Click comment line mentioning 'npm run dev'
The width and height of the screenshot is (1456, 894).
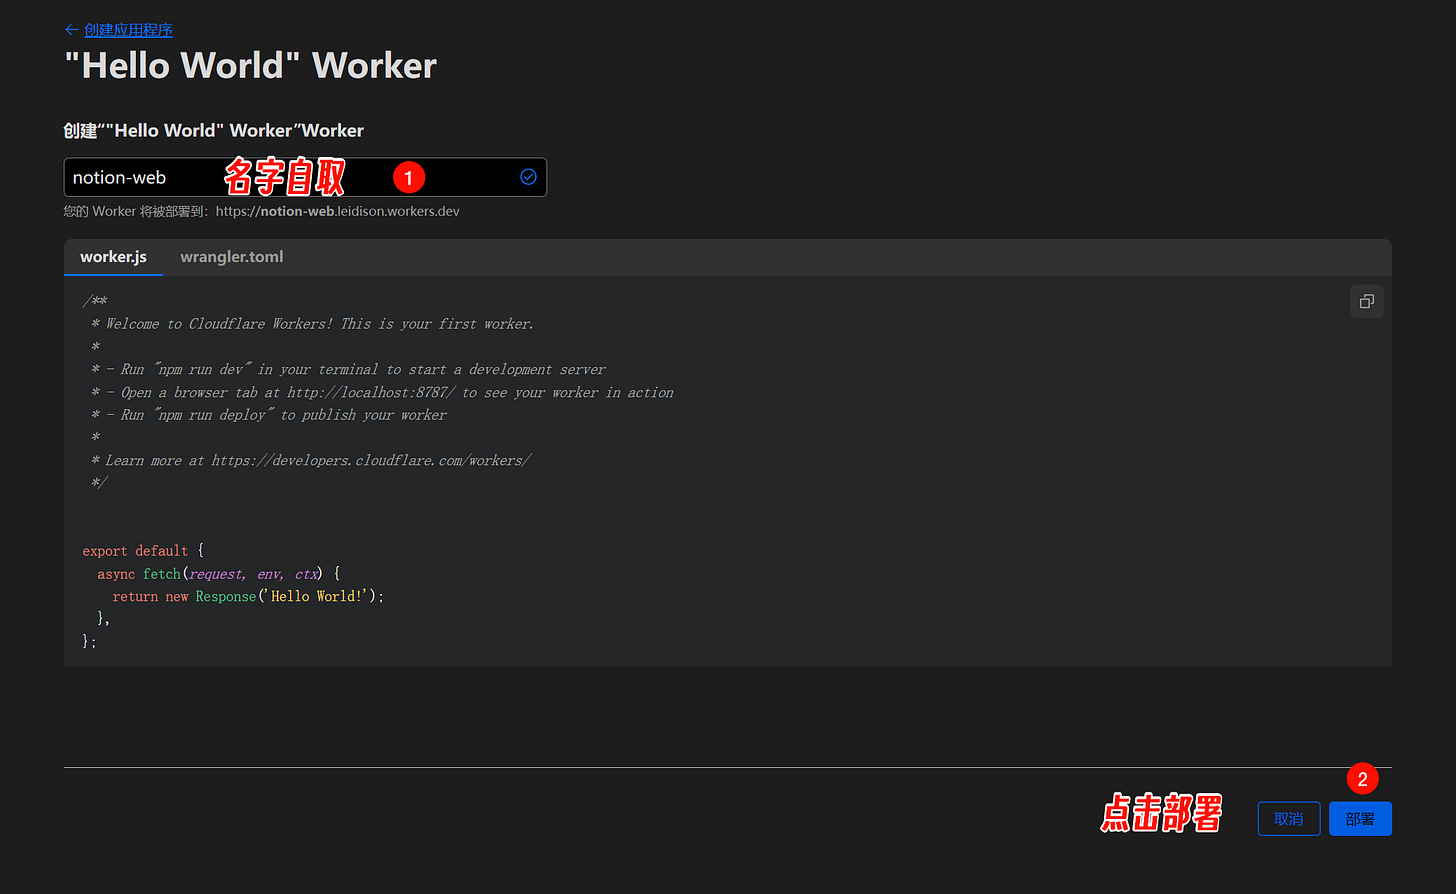tap(348, 370)
